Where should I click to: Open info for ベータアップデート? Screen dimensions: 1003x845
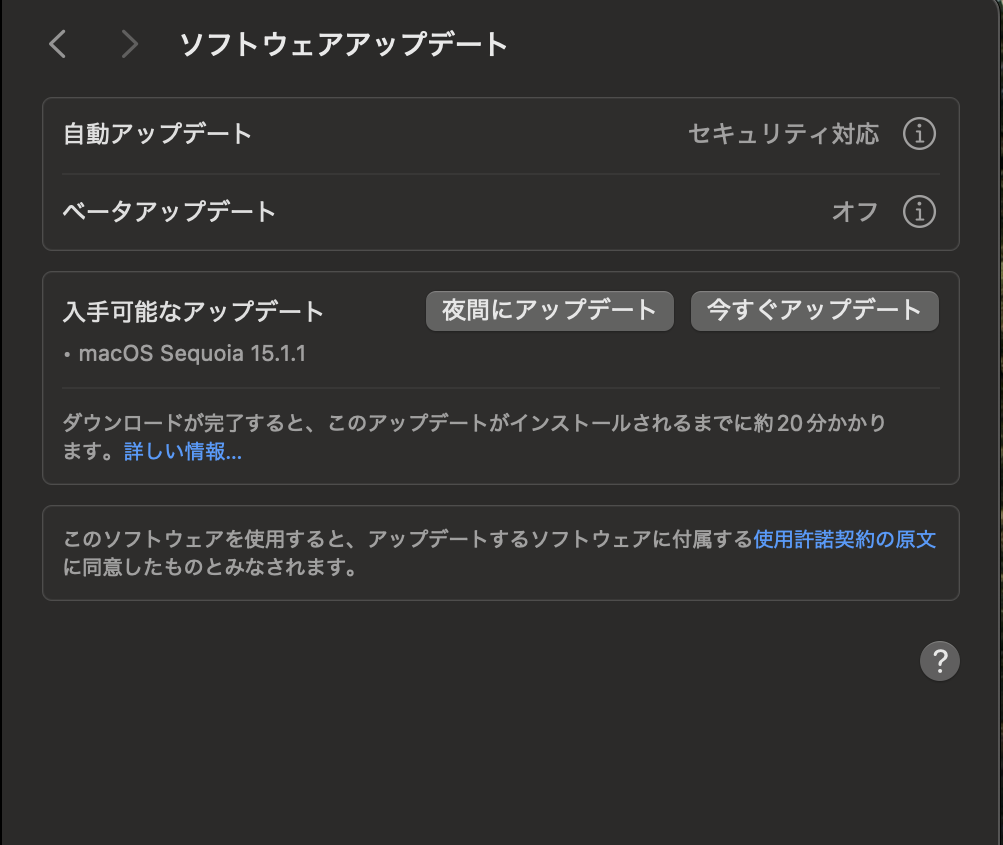click(x=919, y=211)
